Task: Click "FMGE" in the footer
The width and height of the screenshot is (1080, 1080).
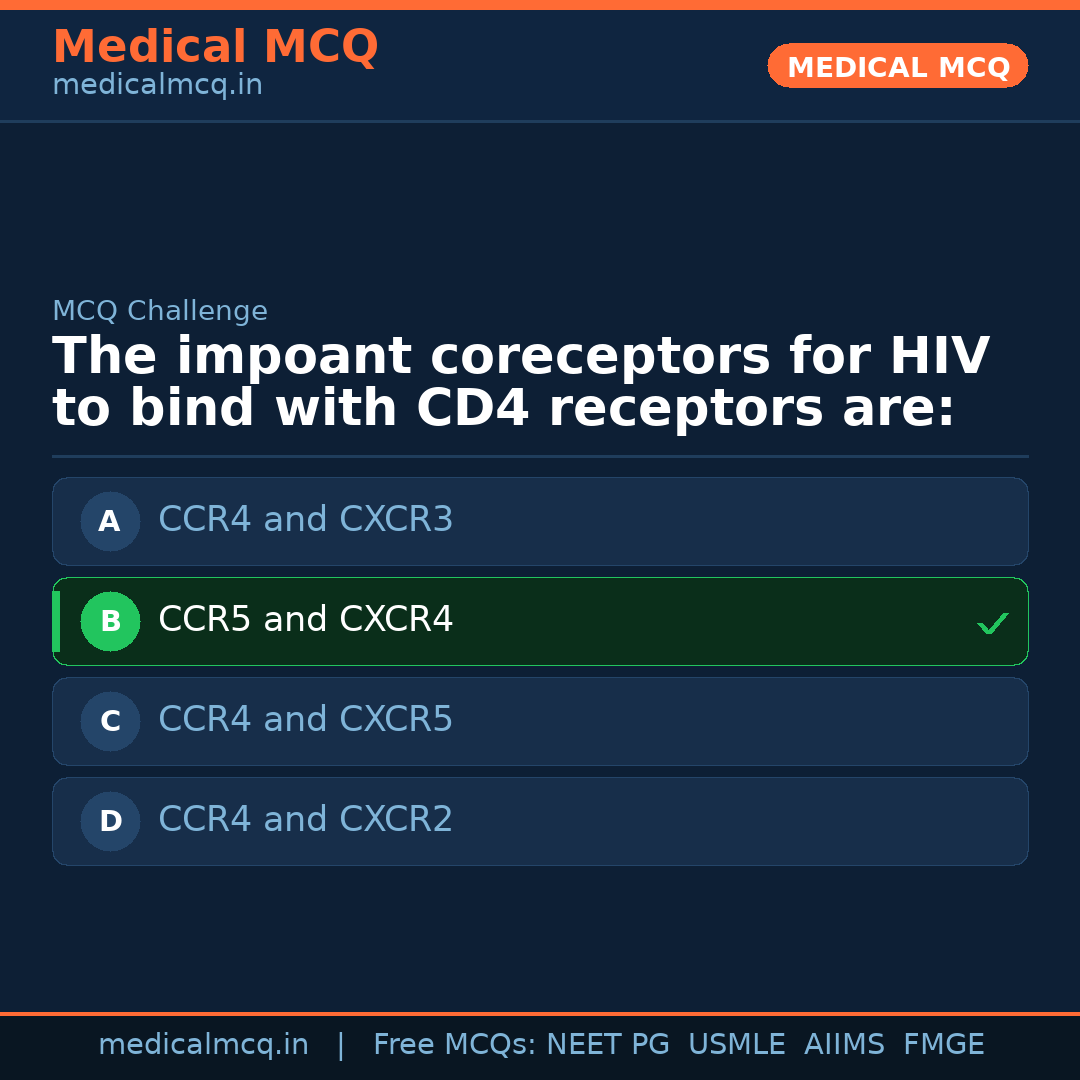Action: click(943, 1045)
